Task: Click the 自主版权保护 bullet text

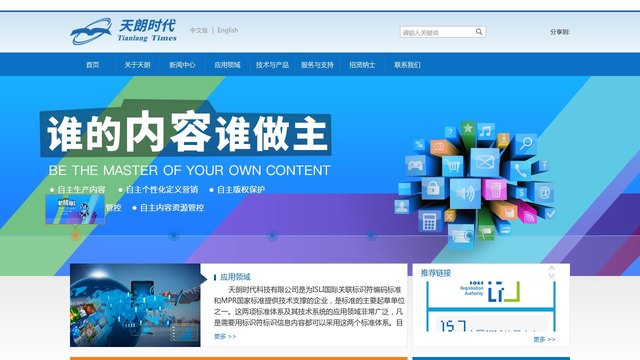Action: pyautogui.click(x=241, y=189)
